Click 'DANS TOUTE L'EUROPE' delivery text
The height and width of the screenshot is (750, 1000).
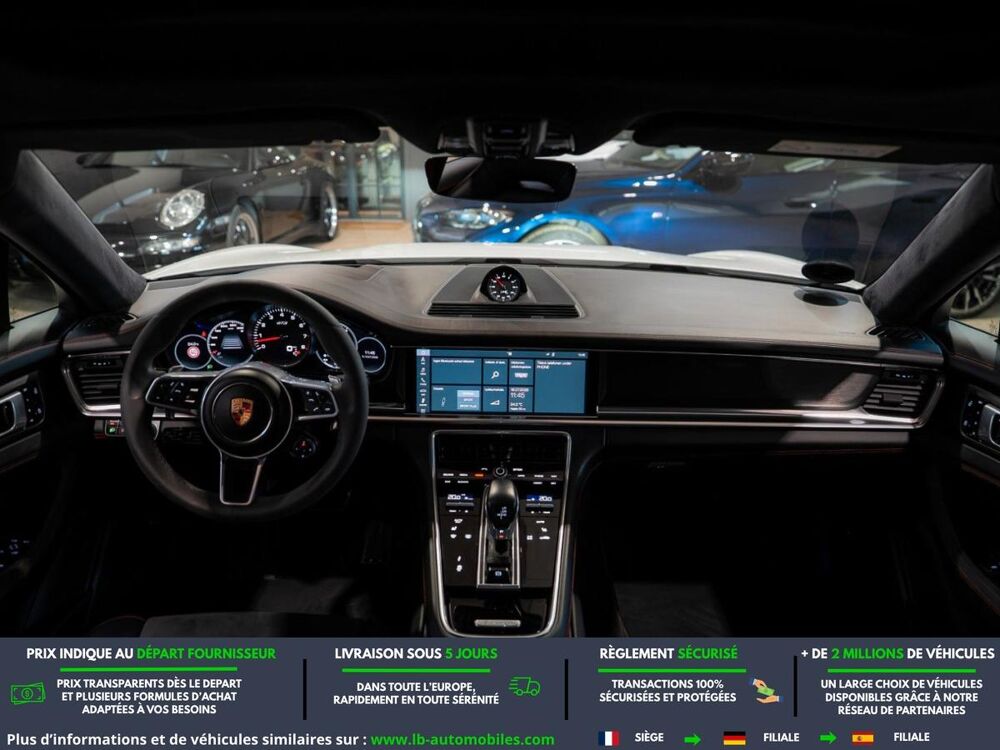click(416, 687)
